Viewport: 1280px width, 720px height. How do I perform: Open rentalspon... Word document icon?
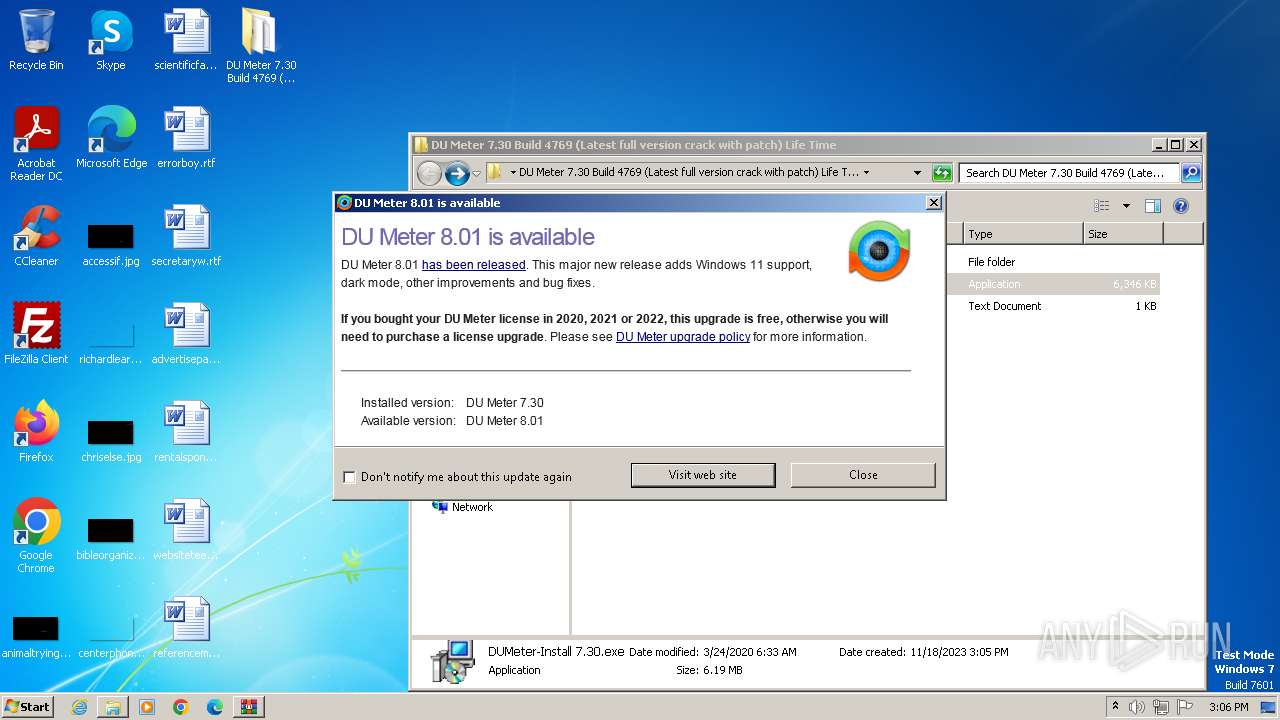point(186,432)
